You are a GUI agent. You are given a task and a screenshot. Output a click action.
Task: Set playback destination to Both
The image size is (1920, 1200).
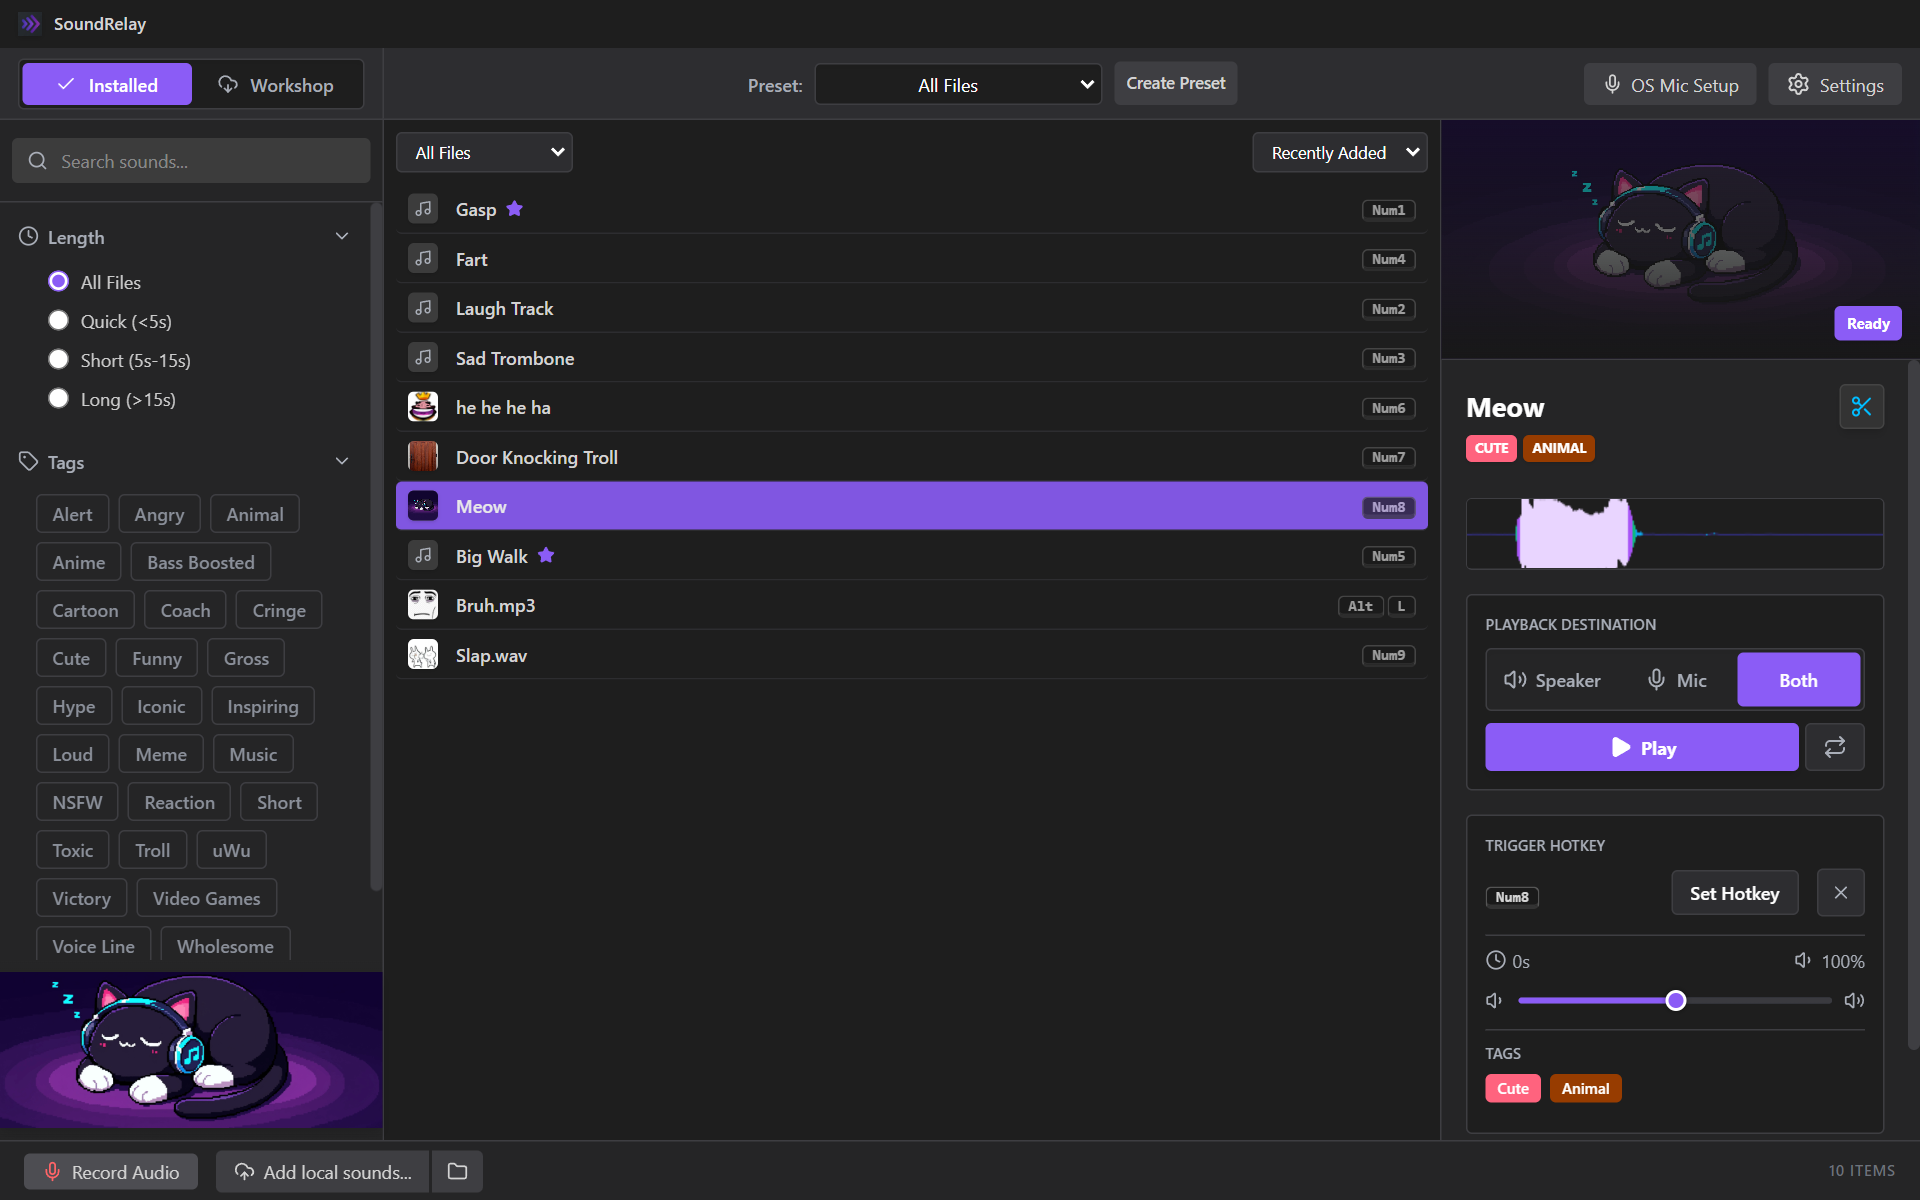(x=1798, y=680)
